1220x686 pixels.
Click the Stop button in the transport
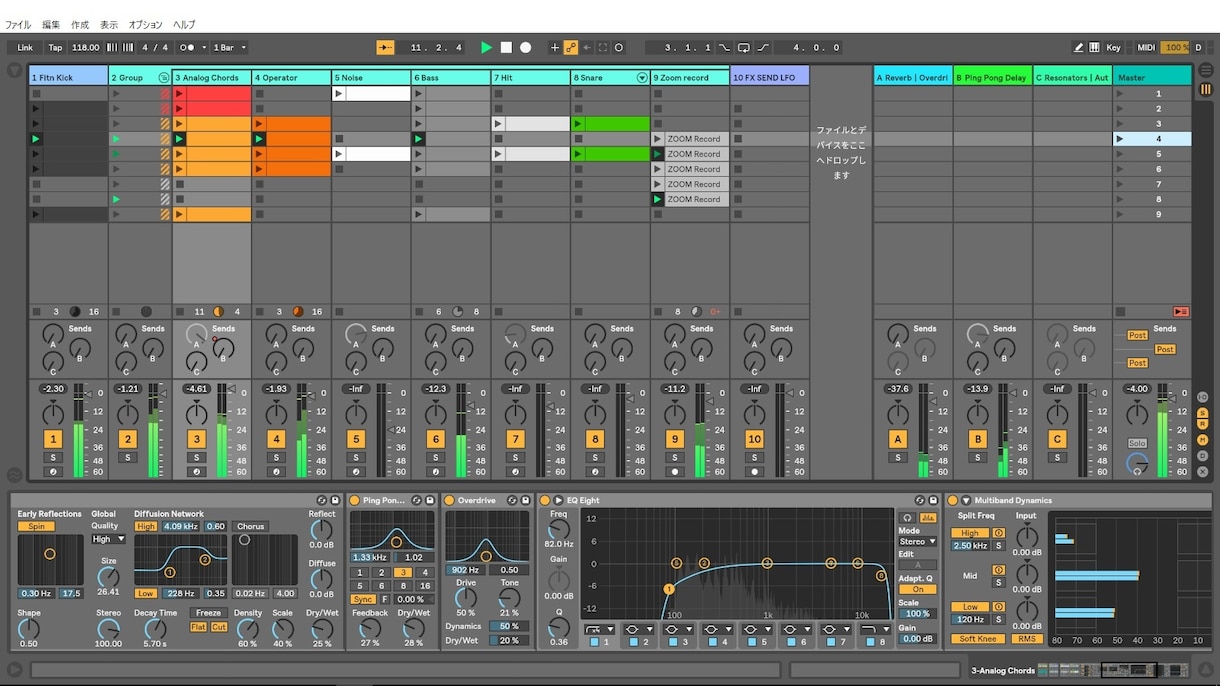point(506,47)
